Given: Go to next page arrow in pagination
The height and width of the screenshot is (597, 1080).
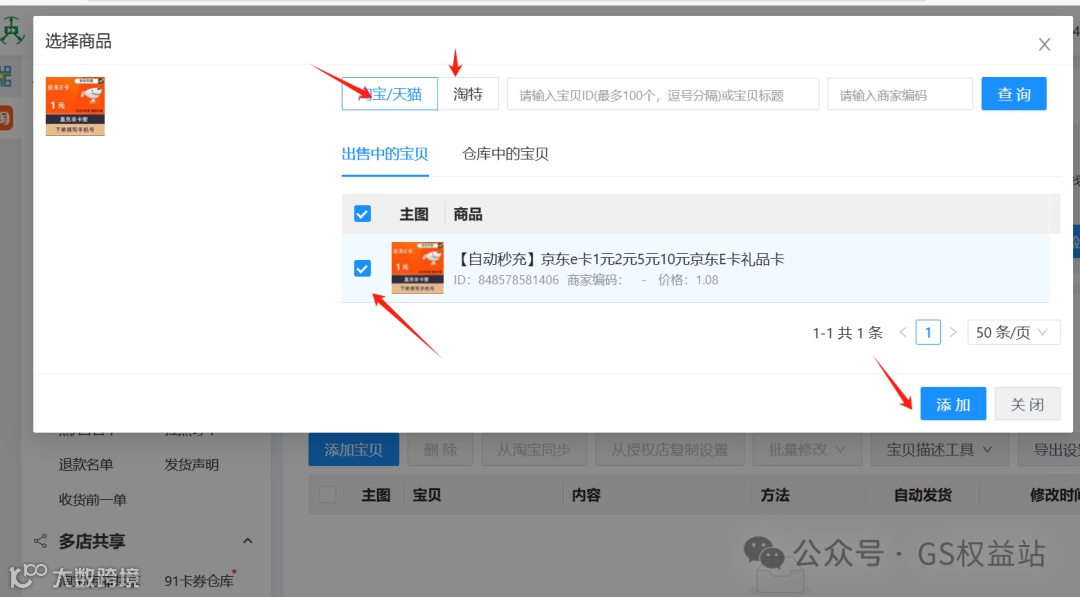Looking at the screenshot, I should coord(953,333).
